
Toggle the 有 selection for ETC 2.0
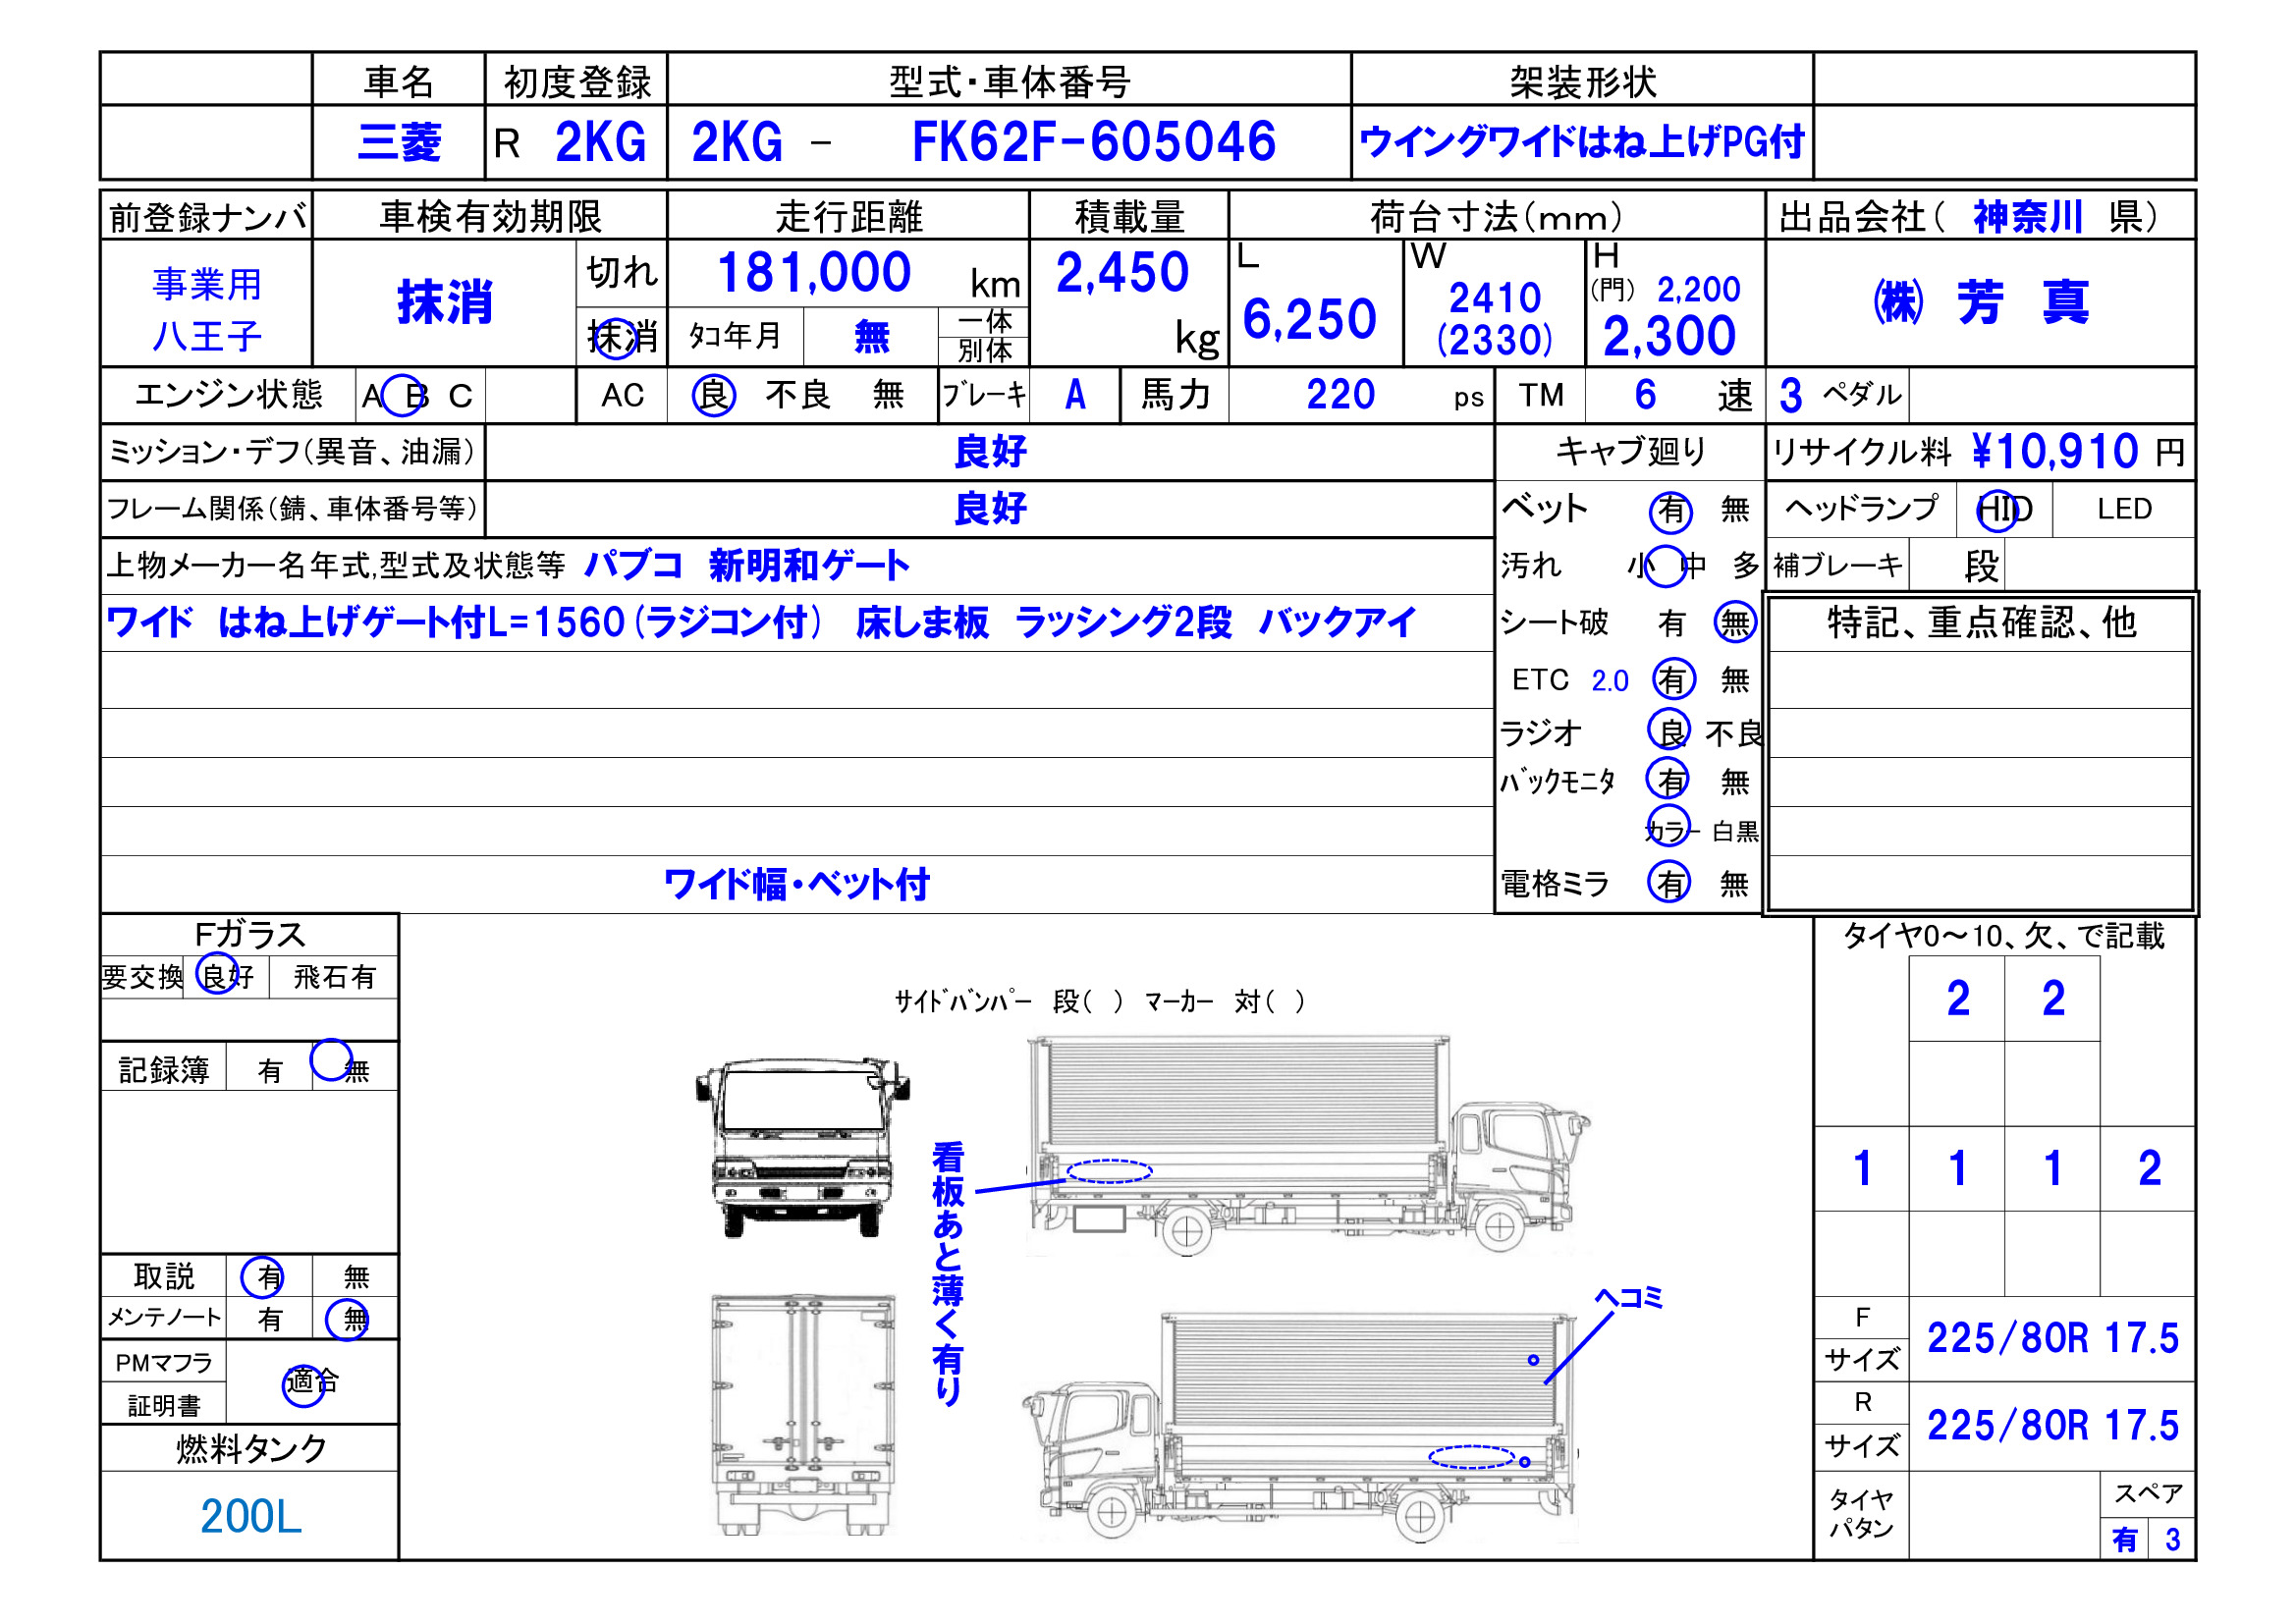[1677, 681]
